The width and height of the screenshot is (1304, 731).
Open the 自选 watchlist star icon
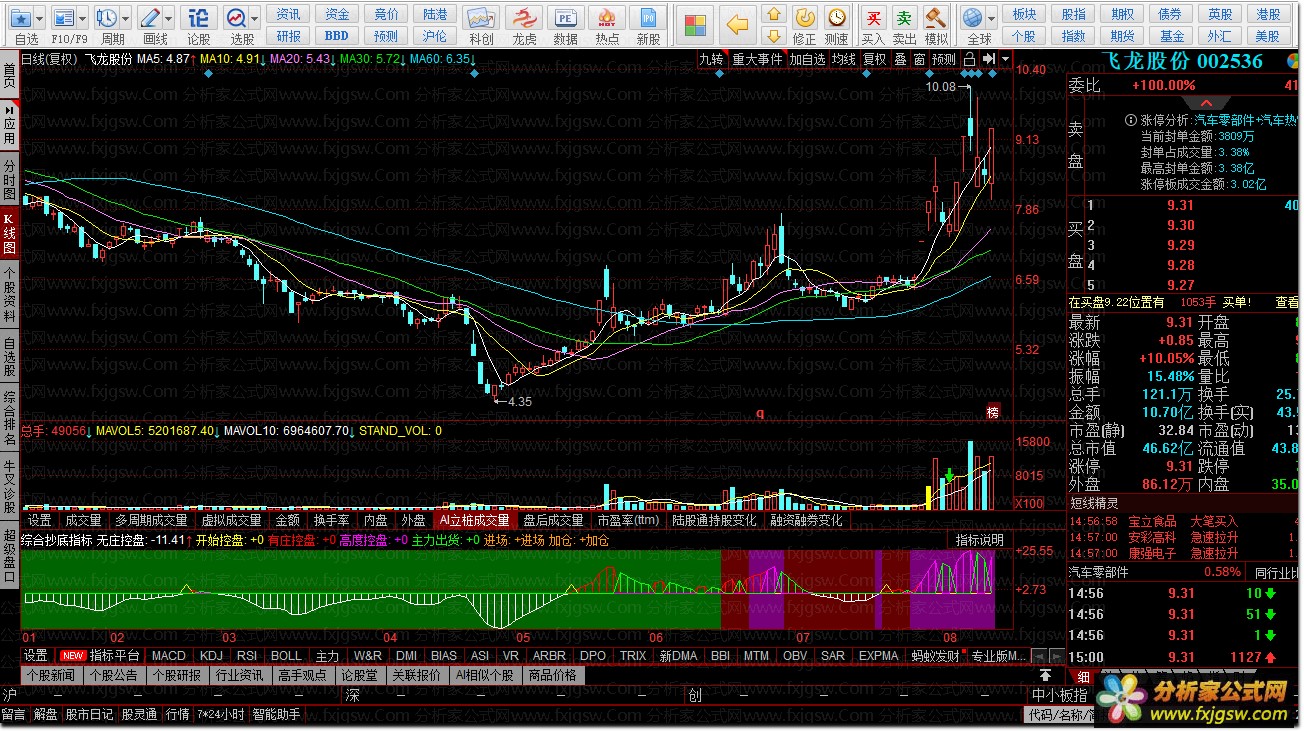point(21,18)
